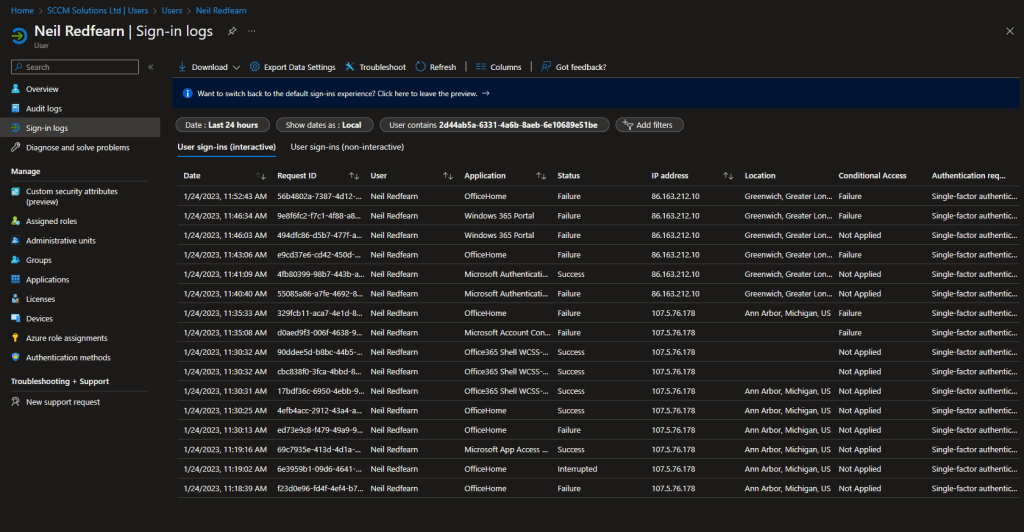Viewport: 1024px width, 532px height.
Task: Open Audit logs in sidebar
Action: pyautogui.click(x=43, y=108)
